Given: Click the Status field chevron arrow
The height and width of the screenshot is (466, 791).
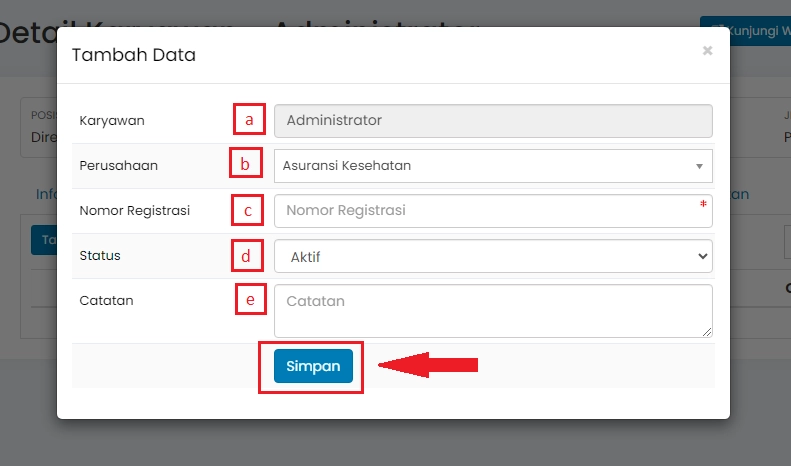Looking at the screenshot, I should pyautogui.click(x=700, y=257).
